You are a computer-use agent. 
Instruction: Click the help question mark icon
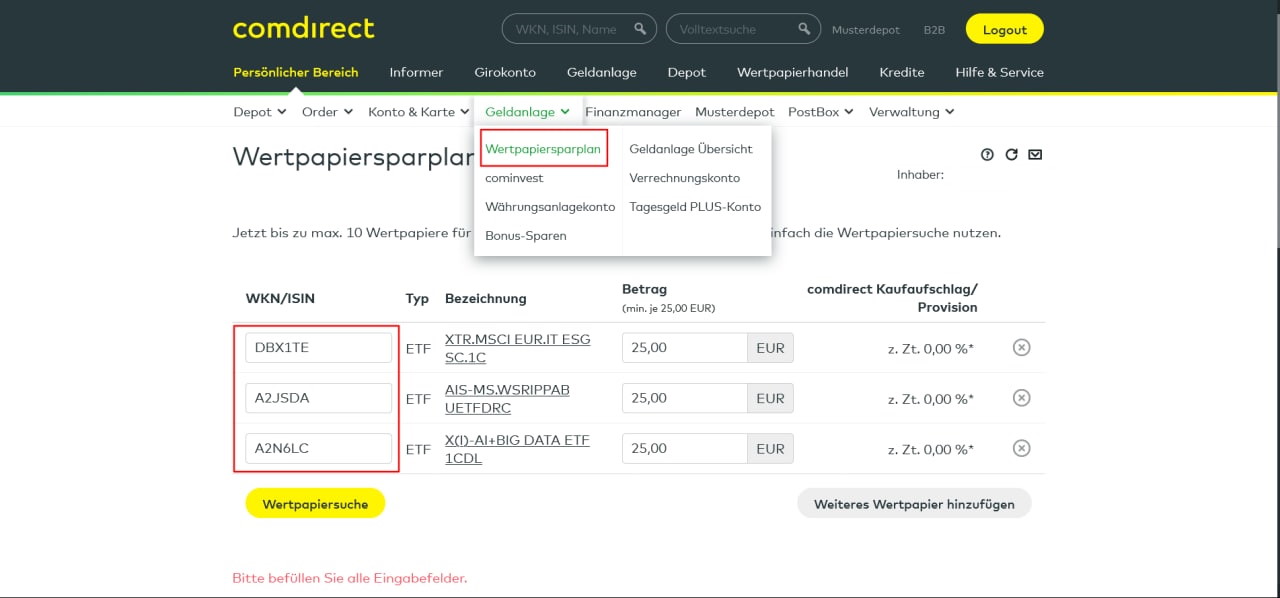coord(987,155)
